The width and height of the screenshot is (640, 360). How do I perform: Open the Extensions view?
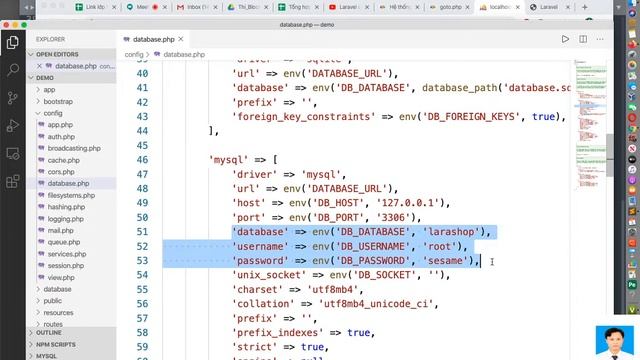pos(13,181)
